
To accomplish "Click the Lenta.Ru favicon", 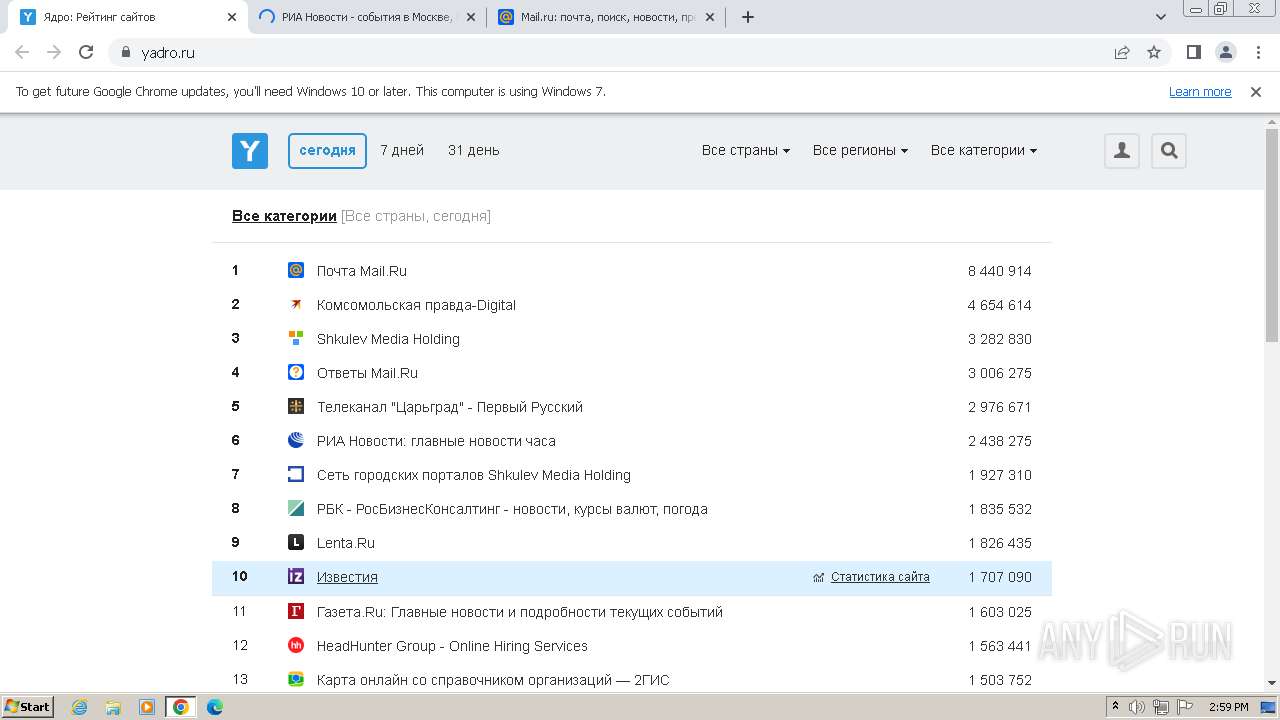I will 296,542.
